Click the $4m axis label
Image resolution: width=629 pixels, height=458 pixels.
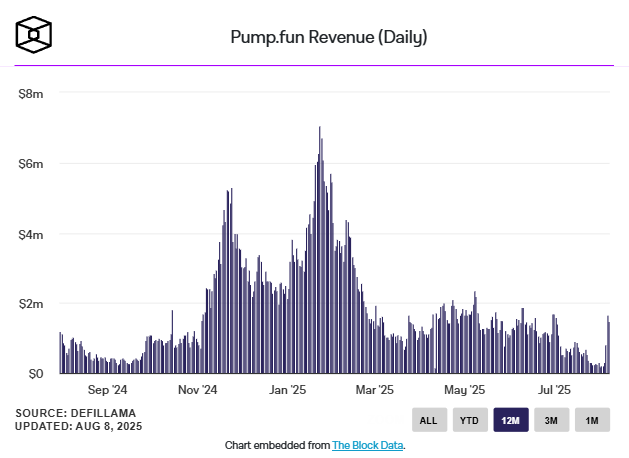pyautogui.click(x=31, y=235)
